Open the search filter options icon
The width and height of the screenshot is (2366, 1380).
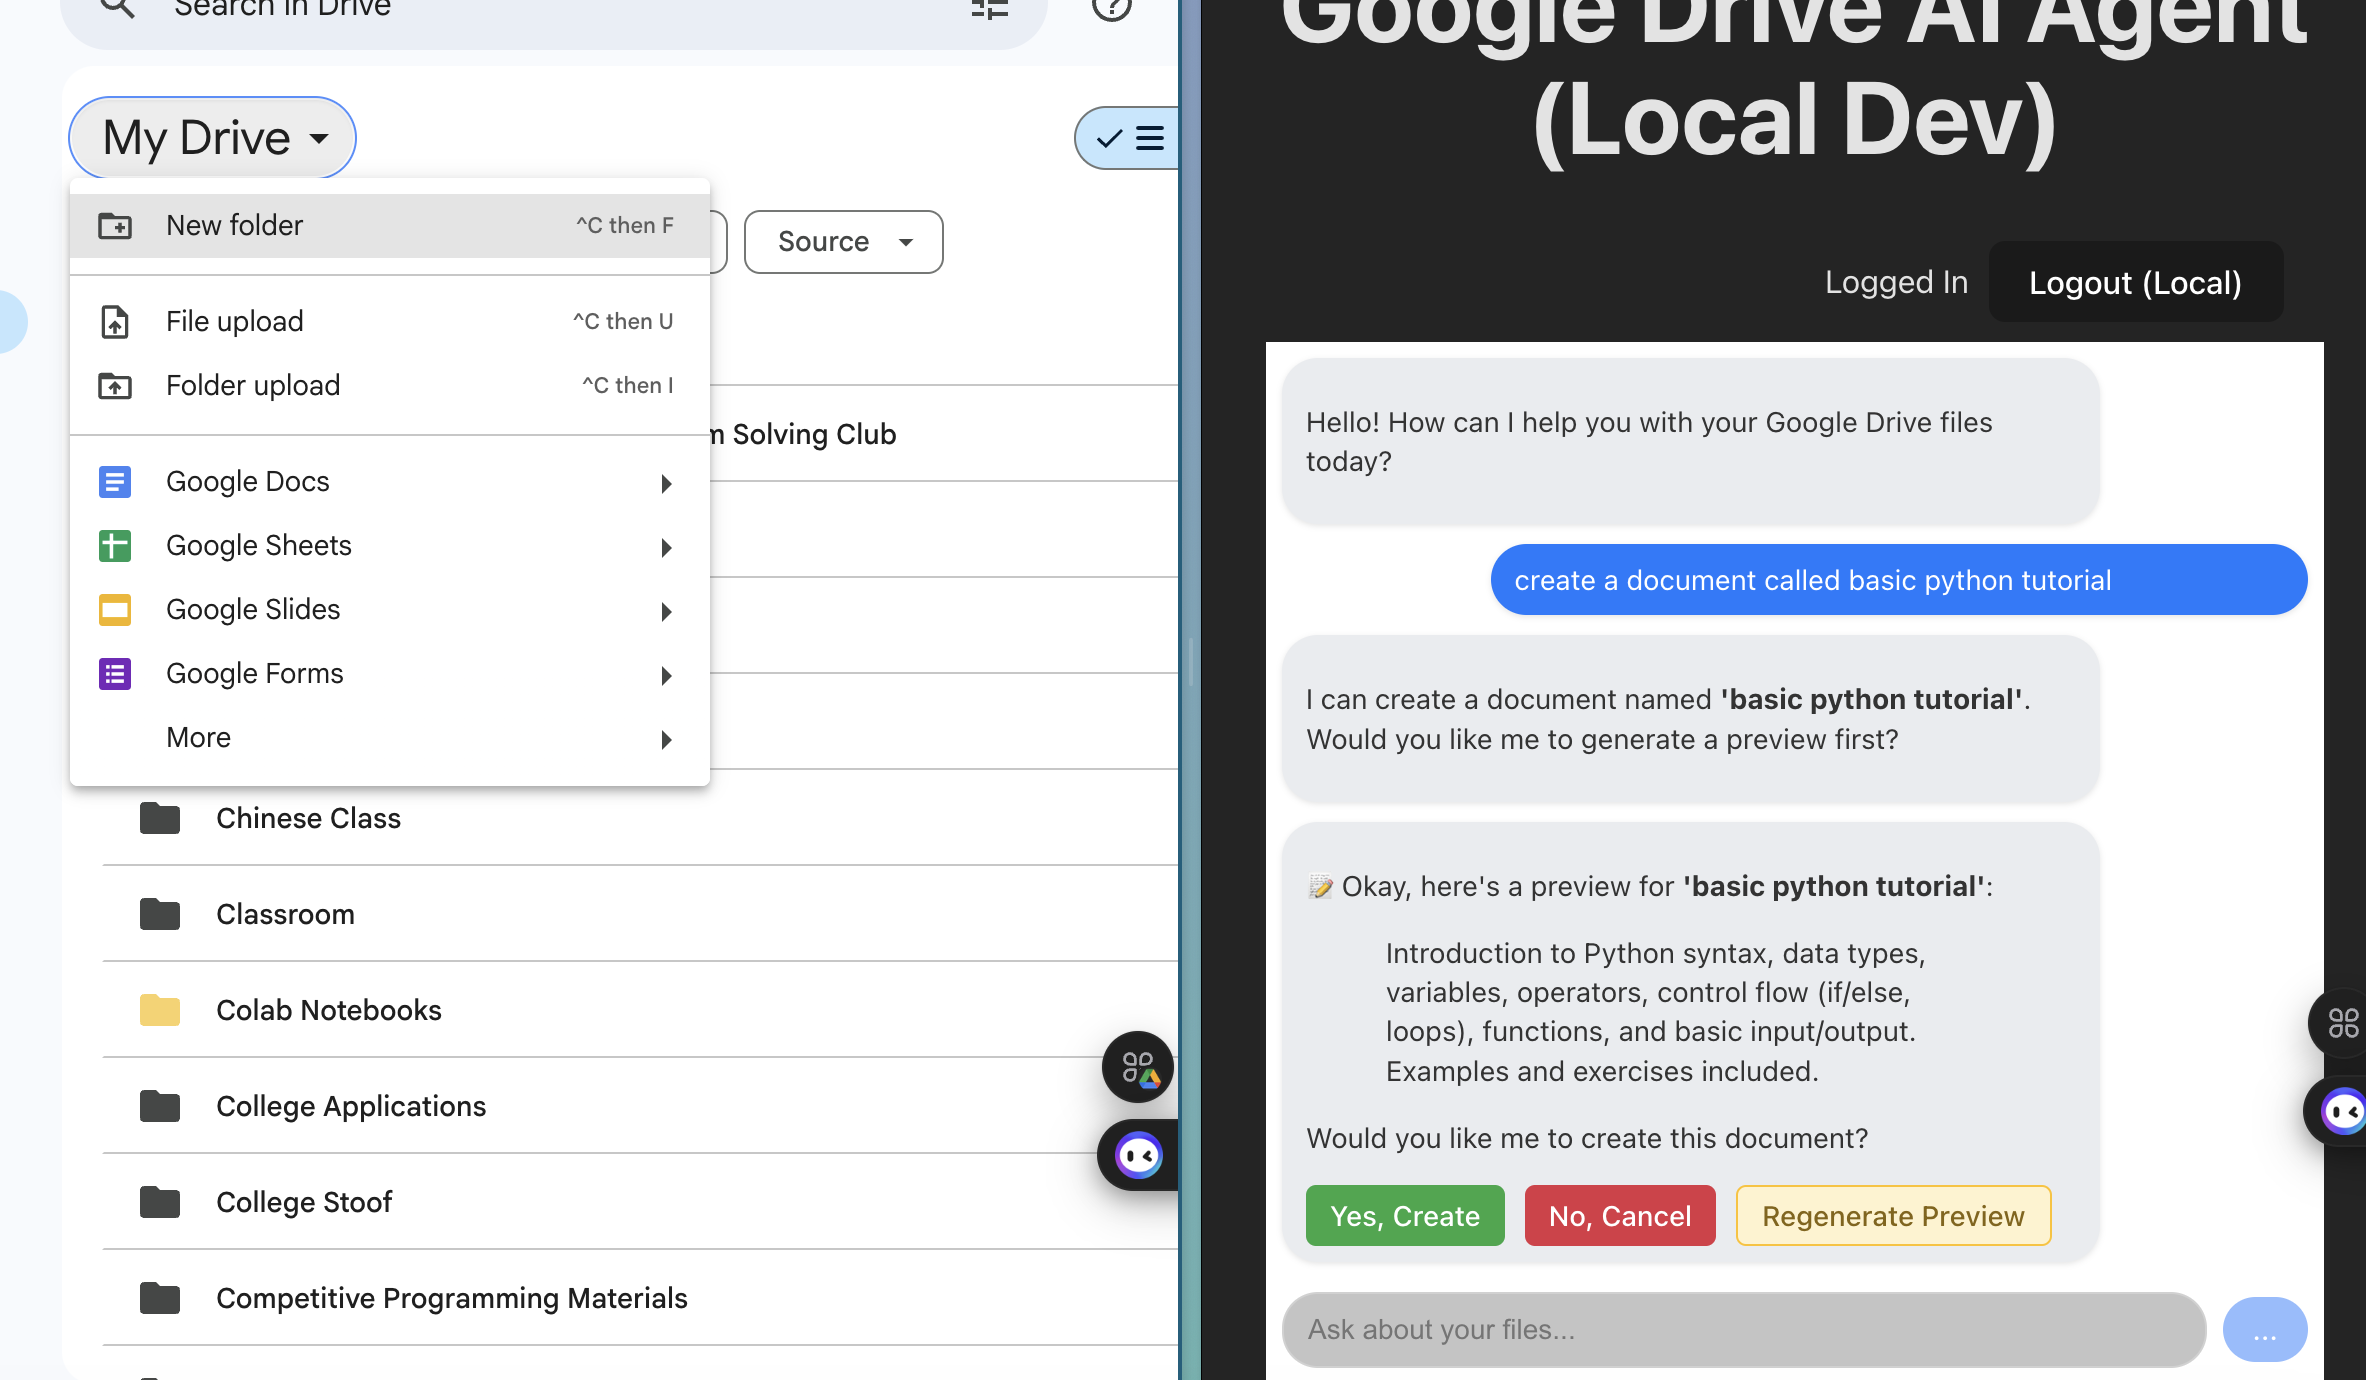989,8
